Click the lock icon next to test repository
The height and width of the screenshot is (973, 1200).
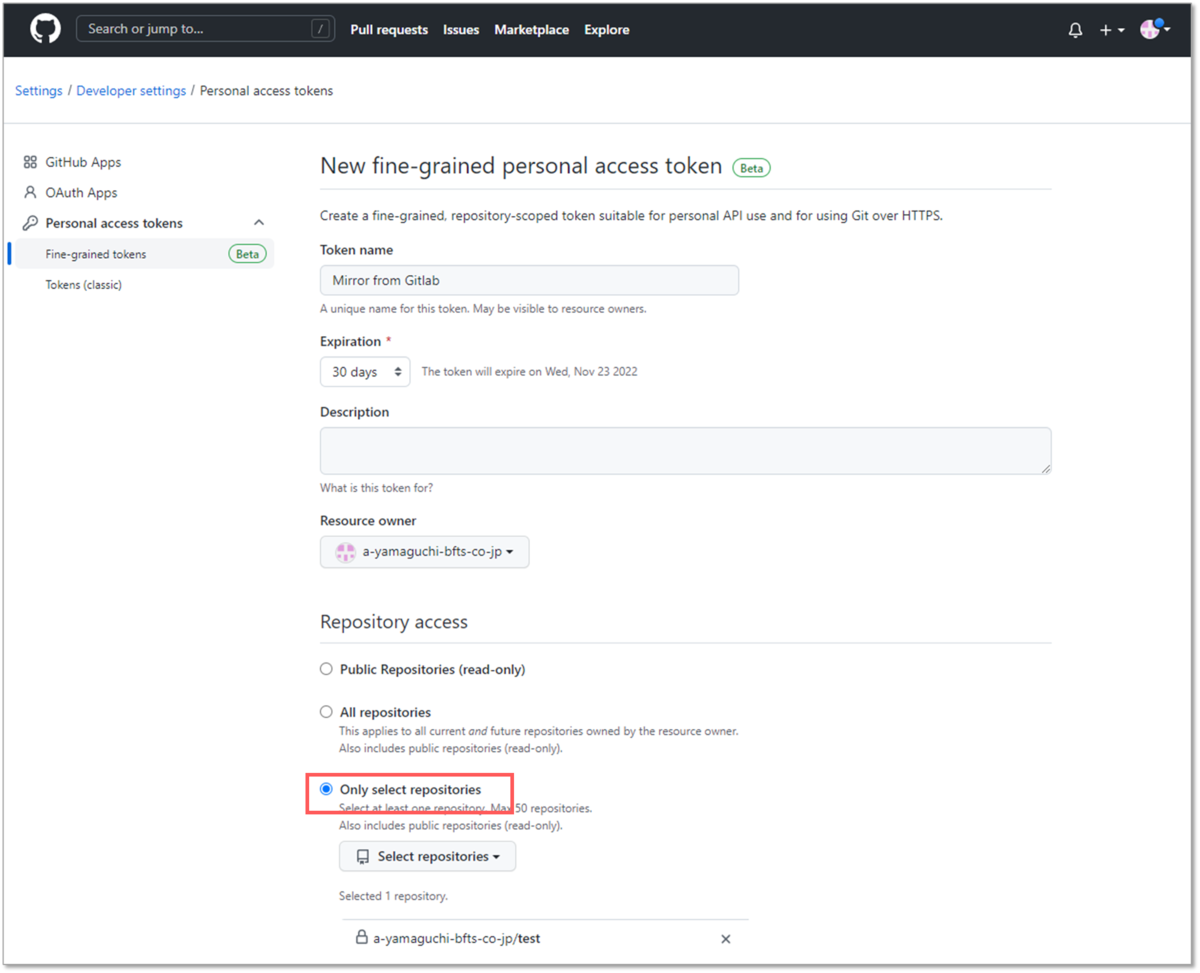(362, 938)
